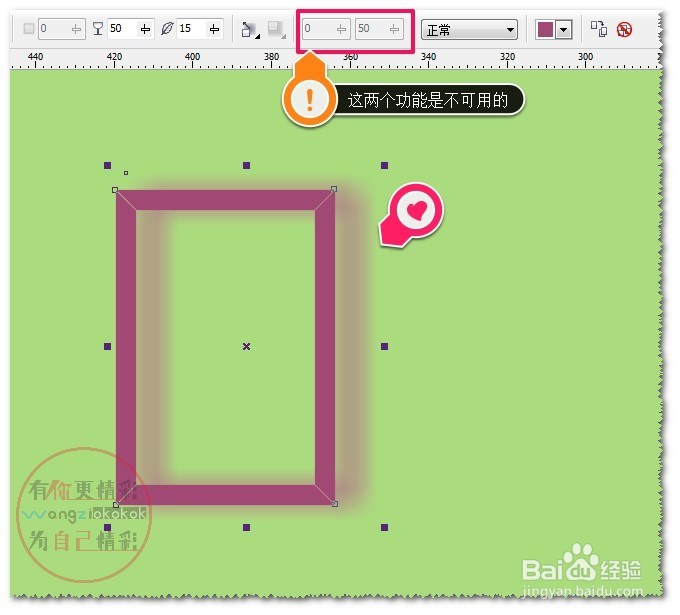Click the top-left selection handle

pyautogui.click(x=108, y=165)
